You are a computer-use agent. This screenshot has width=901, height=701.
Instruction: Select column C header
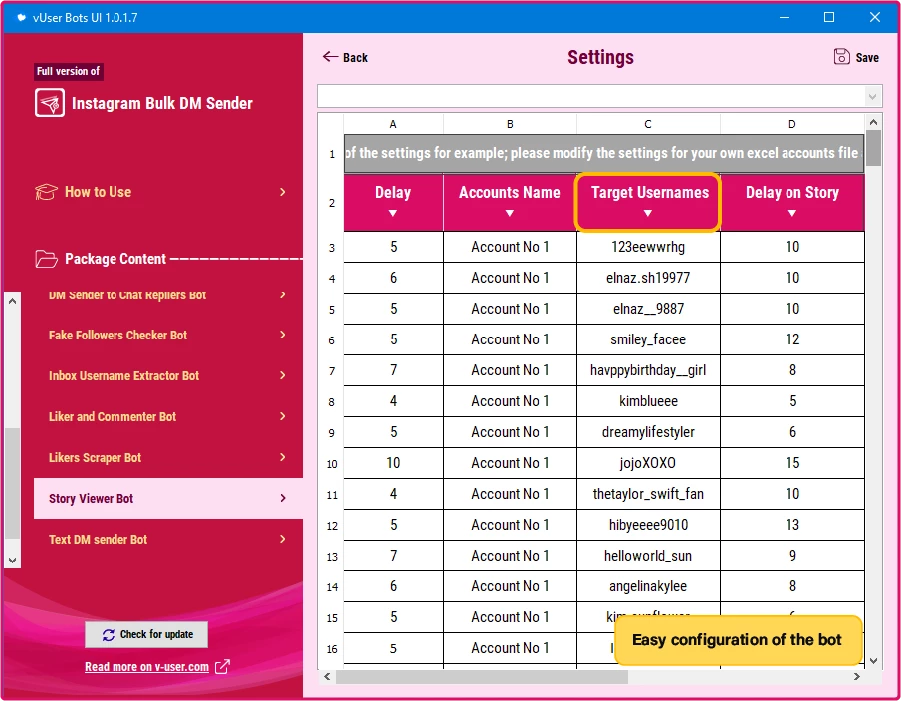pyautogui.click(x=648, y=124)
